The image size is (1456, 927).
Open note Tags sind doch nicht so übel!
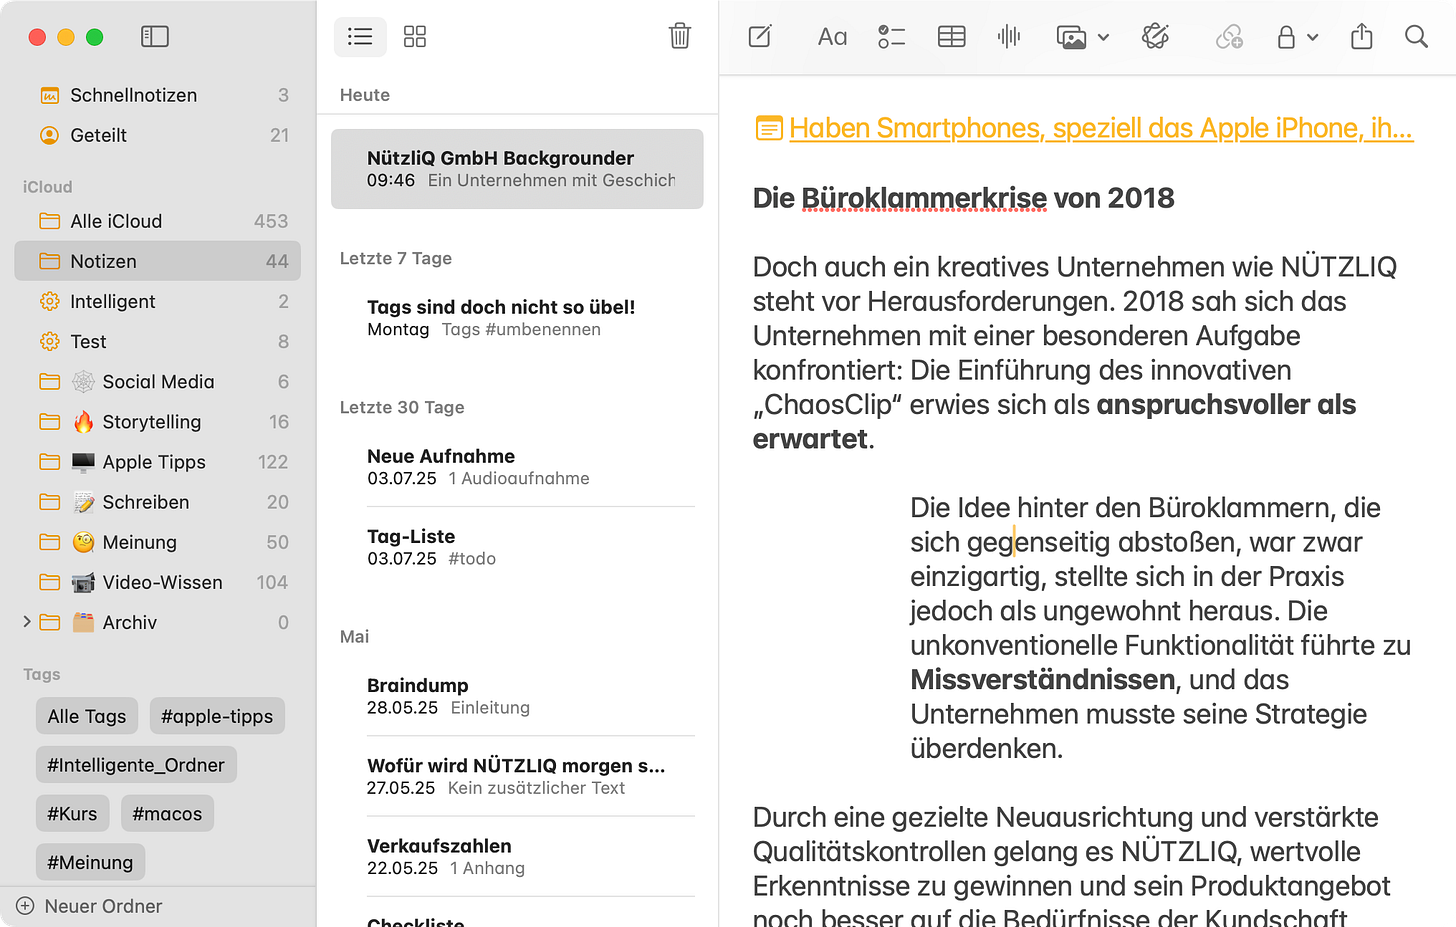517,318
